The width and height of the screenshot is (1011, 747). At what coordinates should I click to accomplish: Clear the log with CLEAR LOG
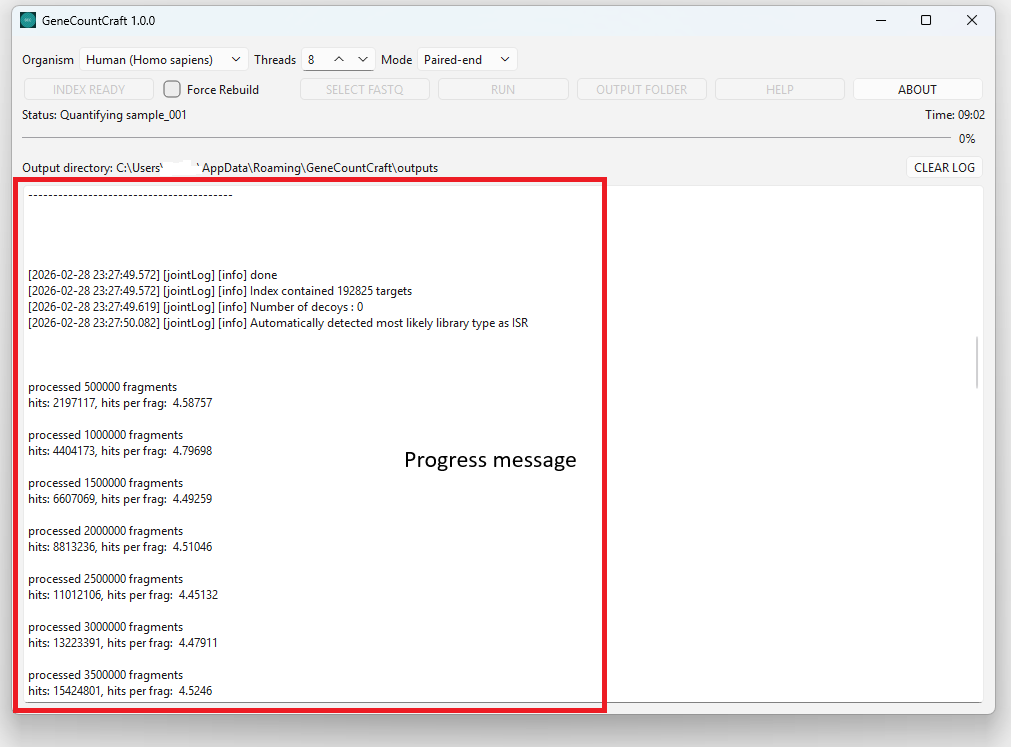944,167
